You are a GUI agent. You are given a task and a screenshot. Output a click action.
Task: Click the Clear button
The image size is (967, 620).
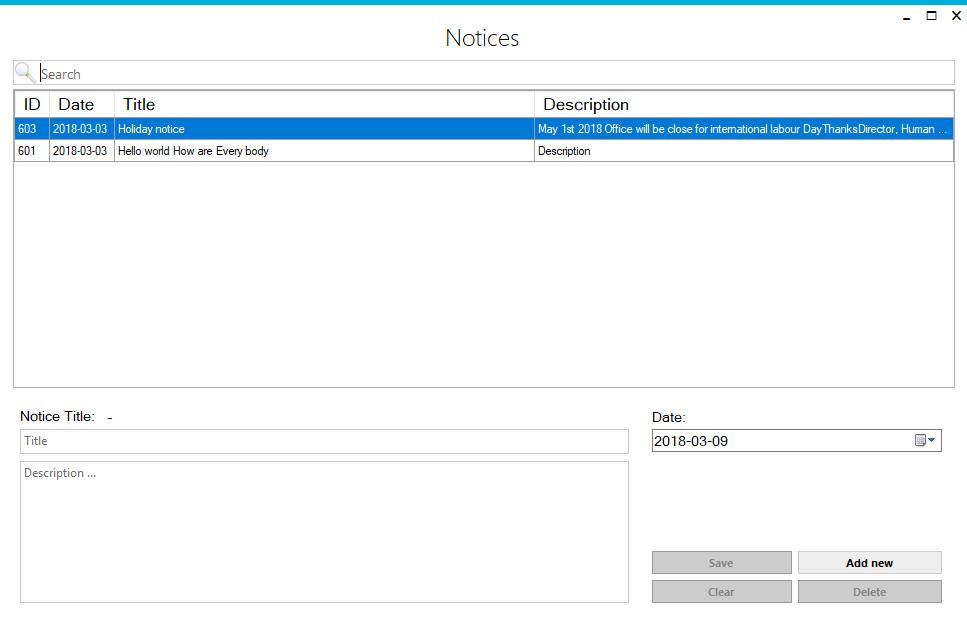click(722, 592)
